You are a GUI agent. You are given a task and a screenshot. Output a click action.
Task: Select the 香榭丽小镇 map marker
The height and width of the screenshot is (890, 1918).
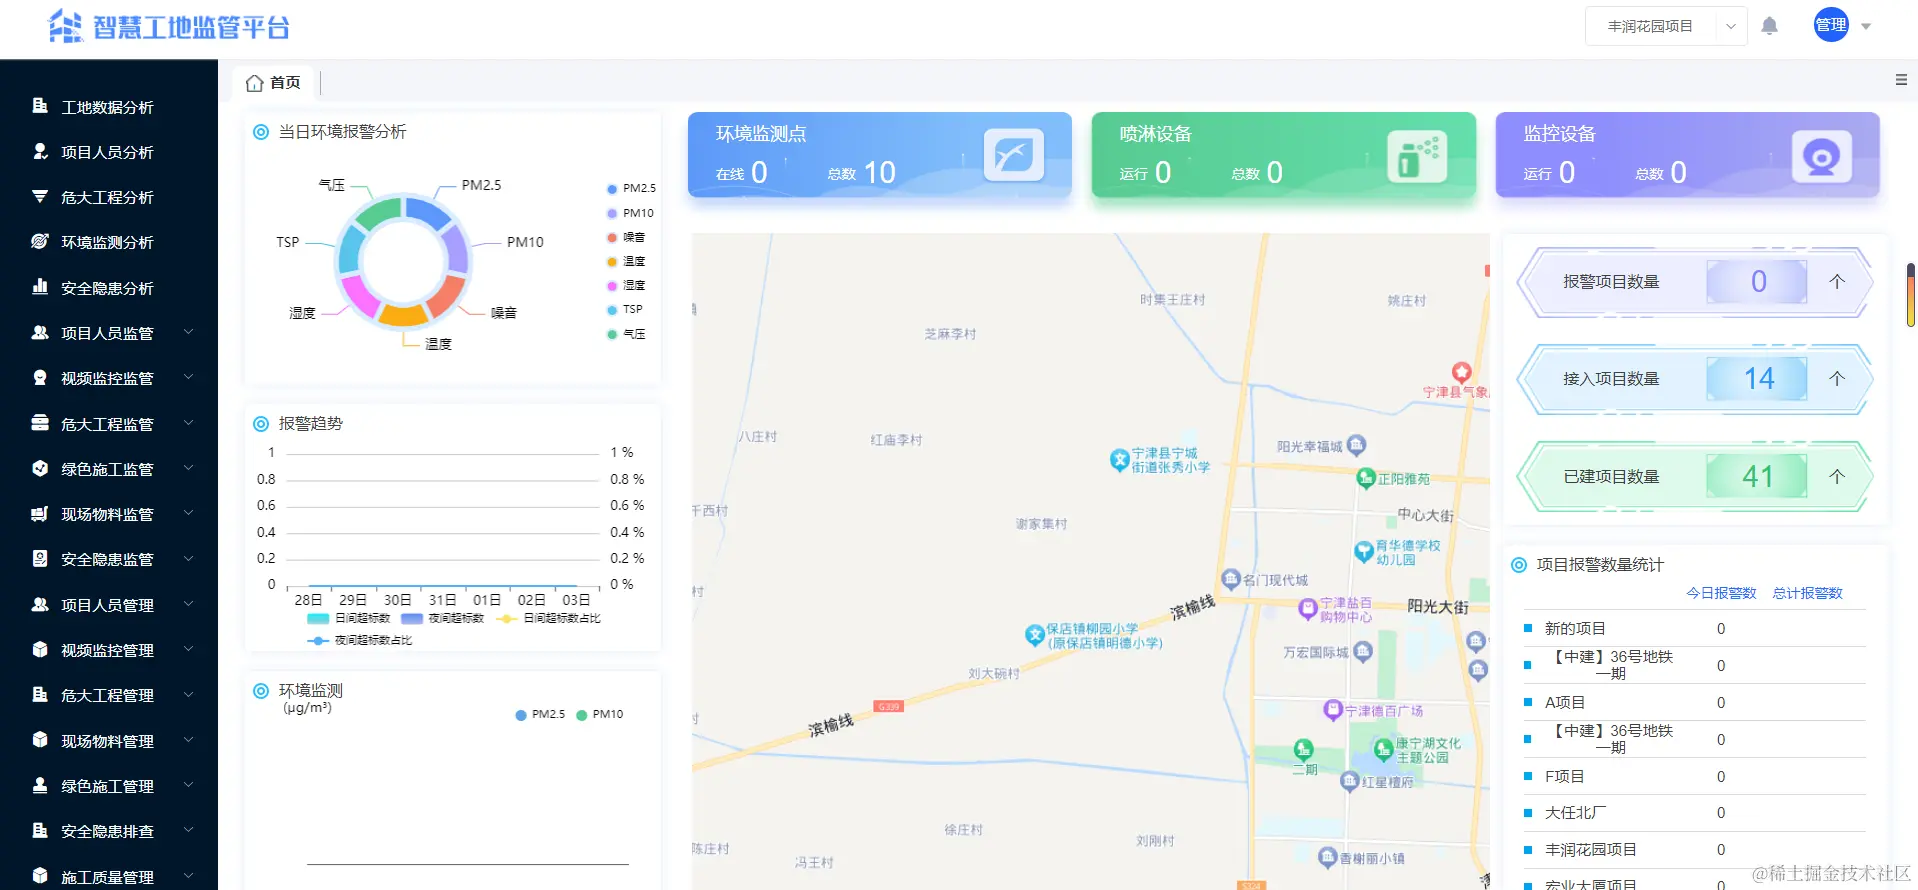(1327, 857)
